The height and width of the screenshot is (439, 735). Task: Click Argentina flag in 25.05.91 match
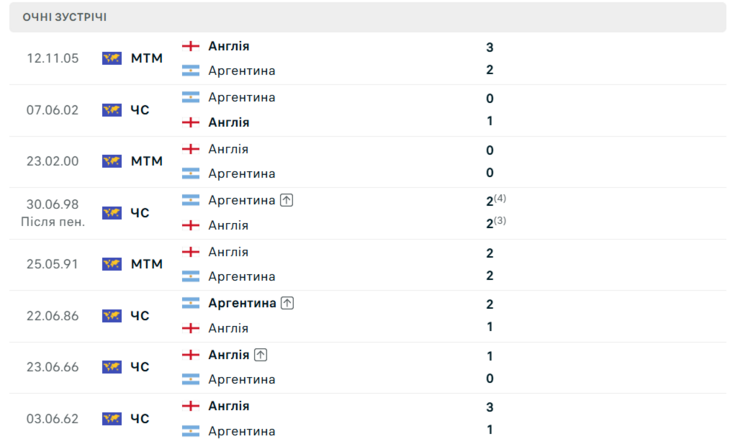point(190,276)
